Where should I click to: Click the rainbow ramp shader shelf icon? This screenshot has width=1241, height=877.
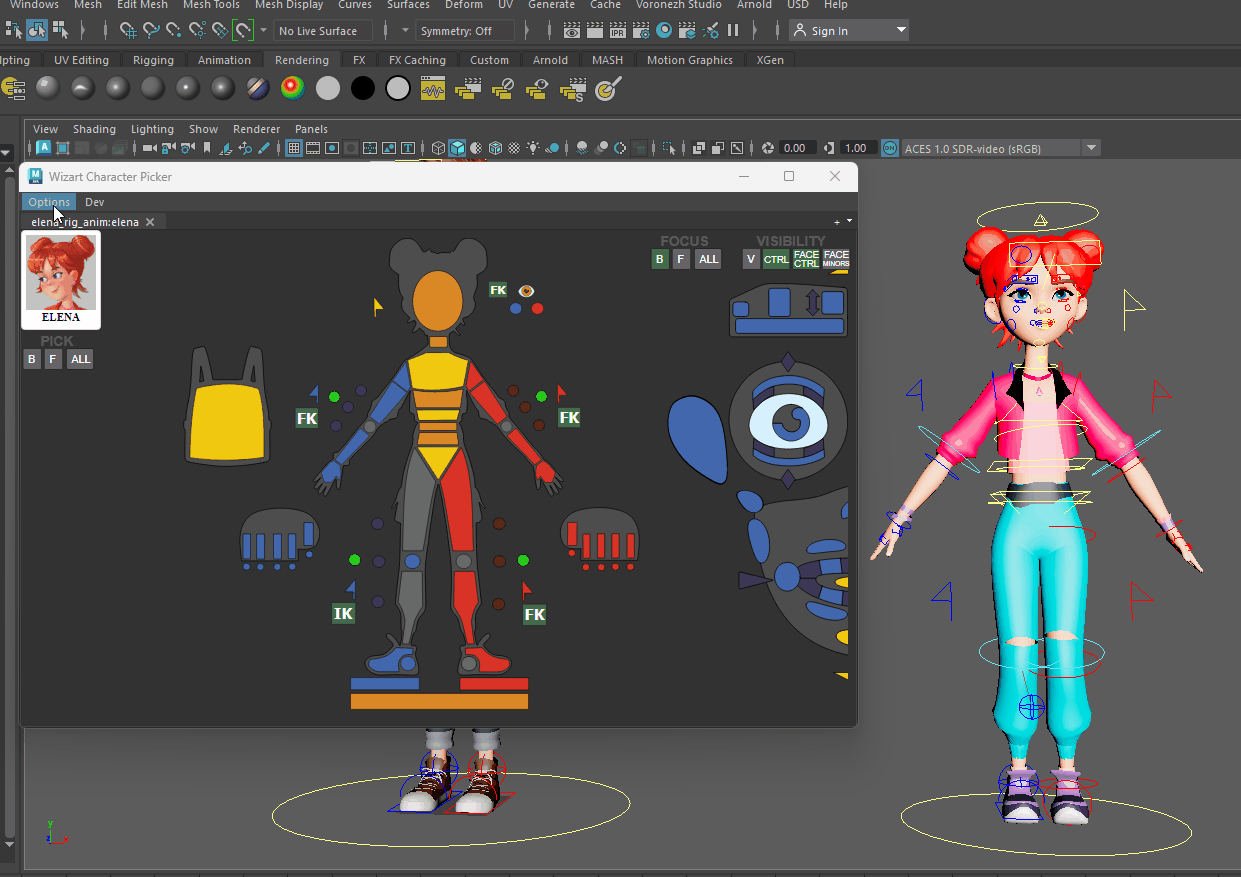coord(292,89)
